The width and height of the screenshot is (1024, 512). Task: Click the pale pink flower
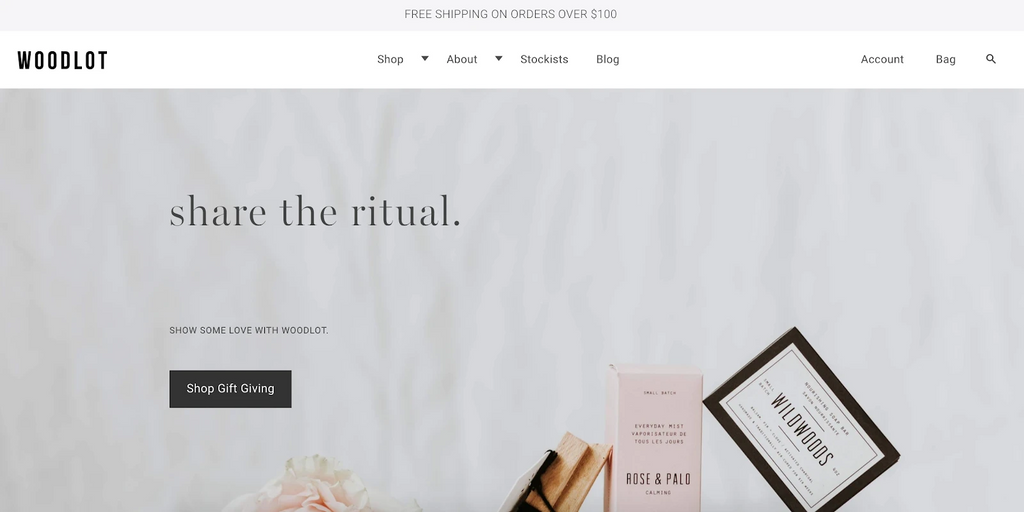[312, 487]
